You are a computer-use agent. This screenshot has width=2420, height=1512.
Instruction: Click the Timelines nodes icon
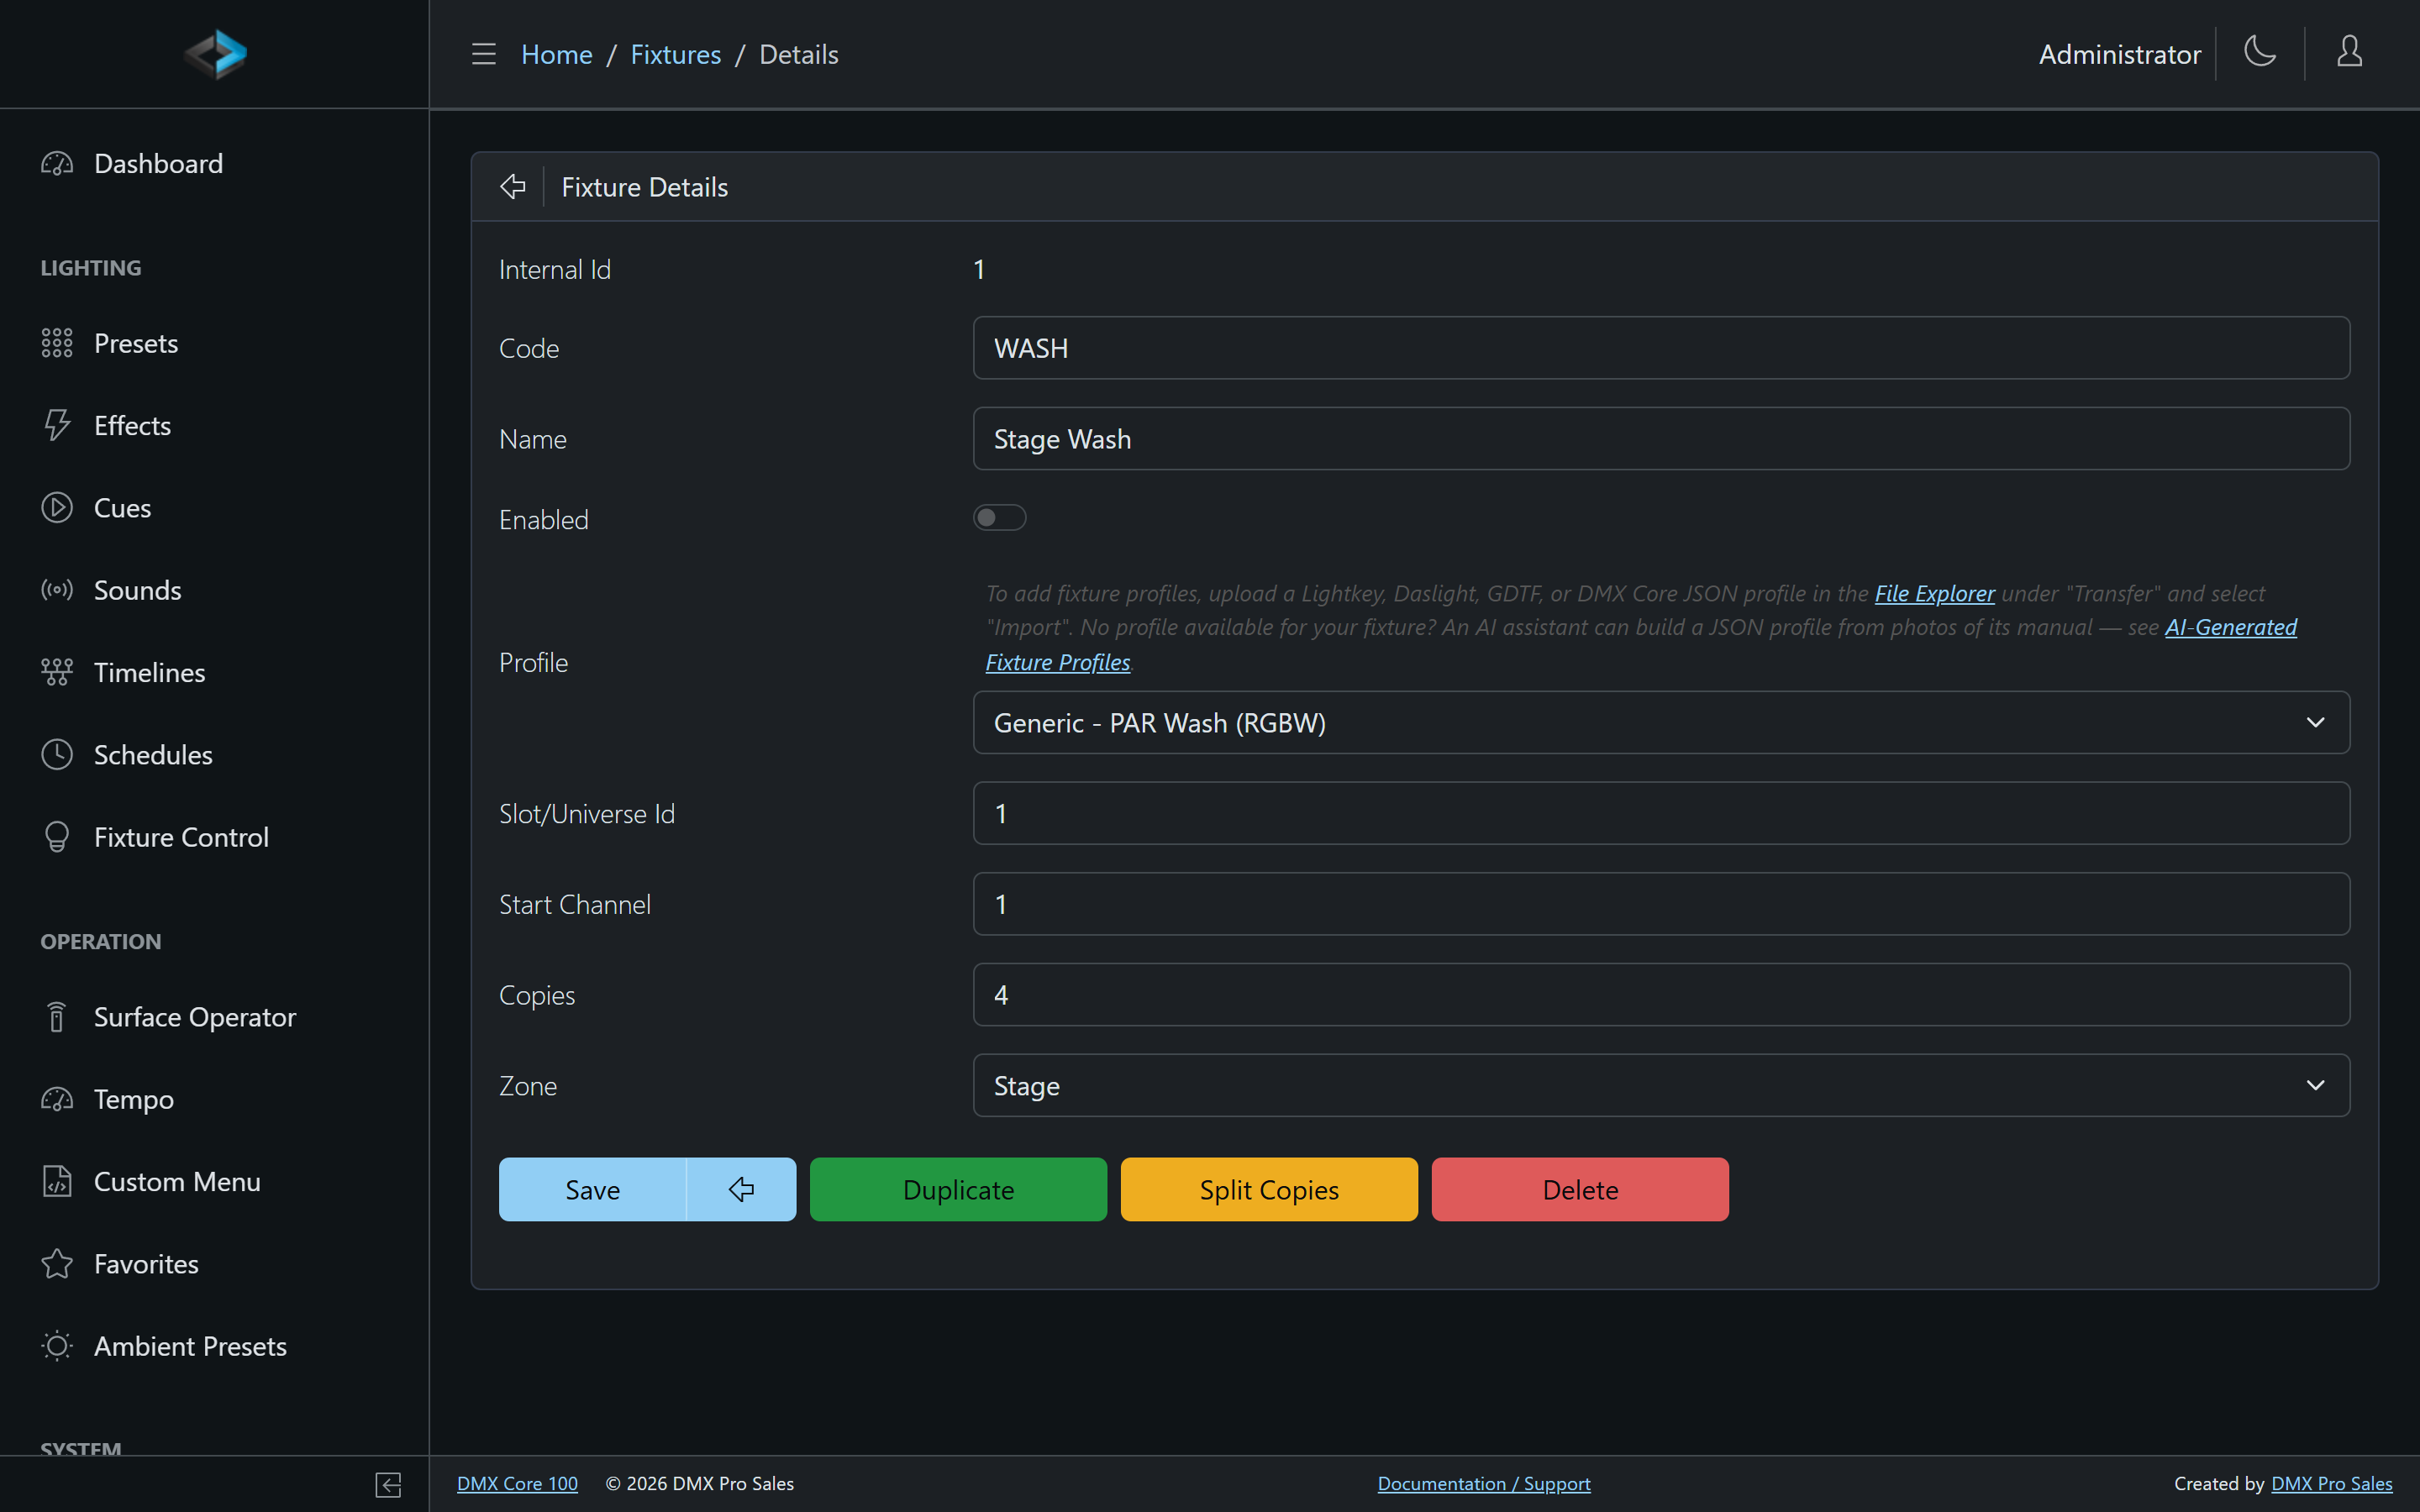(x=57, y=672)
